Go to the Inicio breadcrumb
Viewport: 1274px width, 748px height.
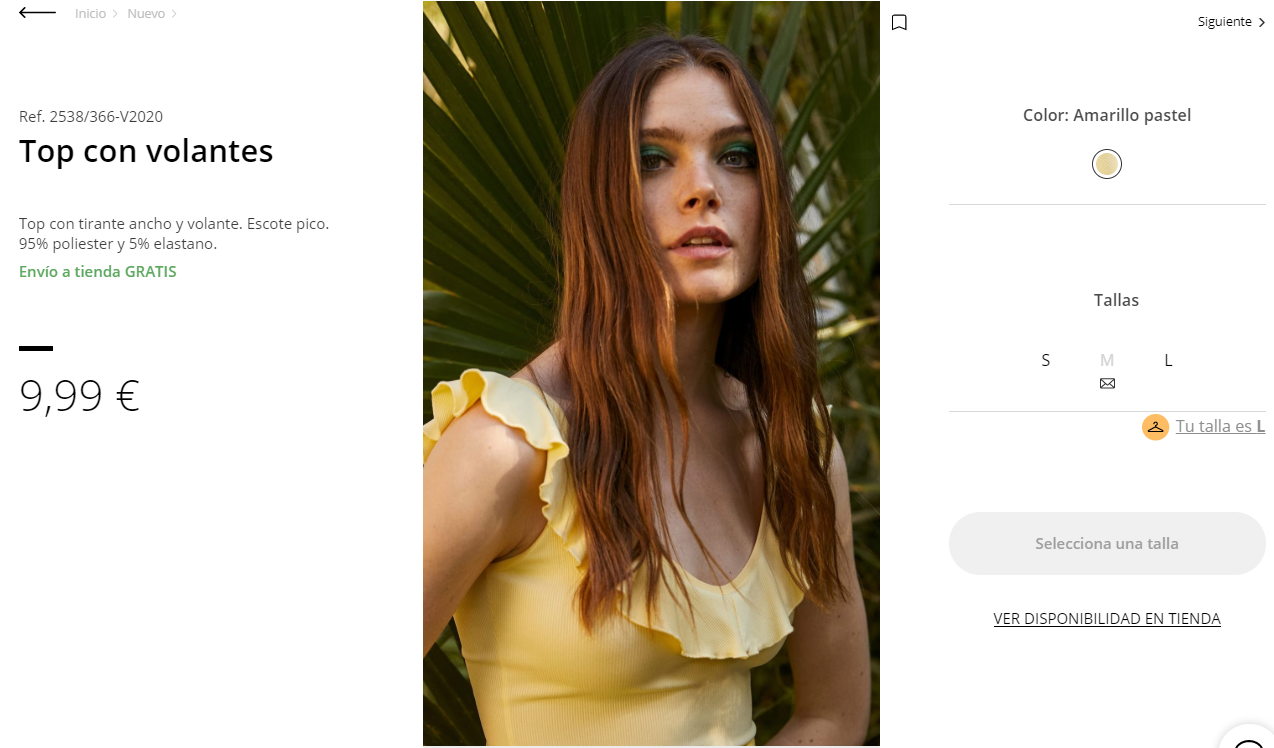point(90,14)
